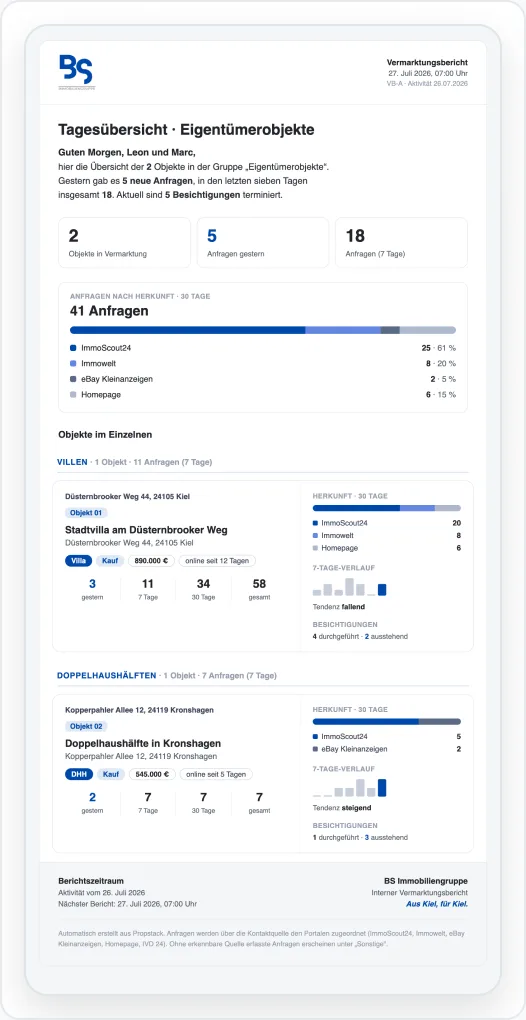Click the Tagesübersicht · Eigentümerobjekte heading
This screenshot has width=526, height=1020.
[x=186, y=130]
